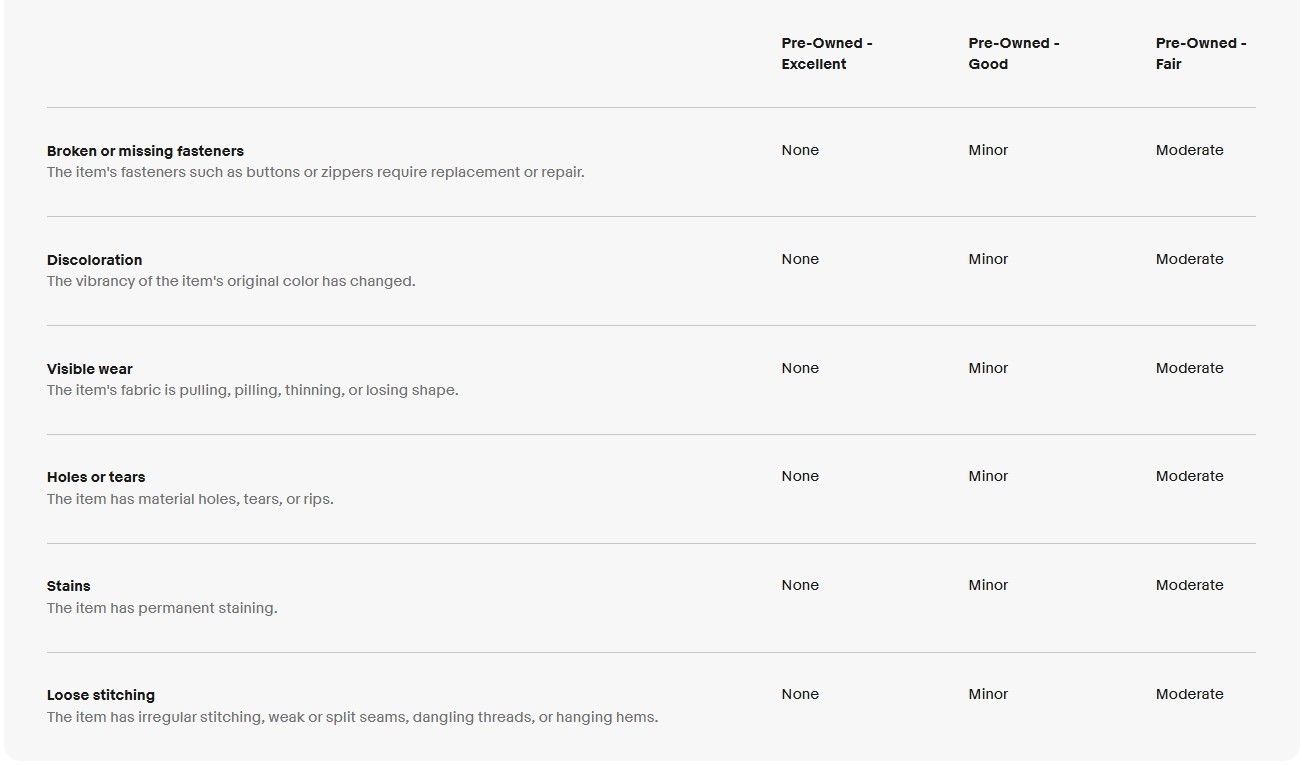1302x765 pixels.
Task: Click Minor in the Discoloration row
Action: point(988,259)
